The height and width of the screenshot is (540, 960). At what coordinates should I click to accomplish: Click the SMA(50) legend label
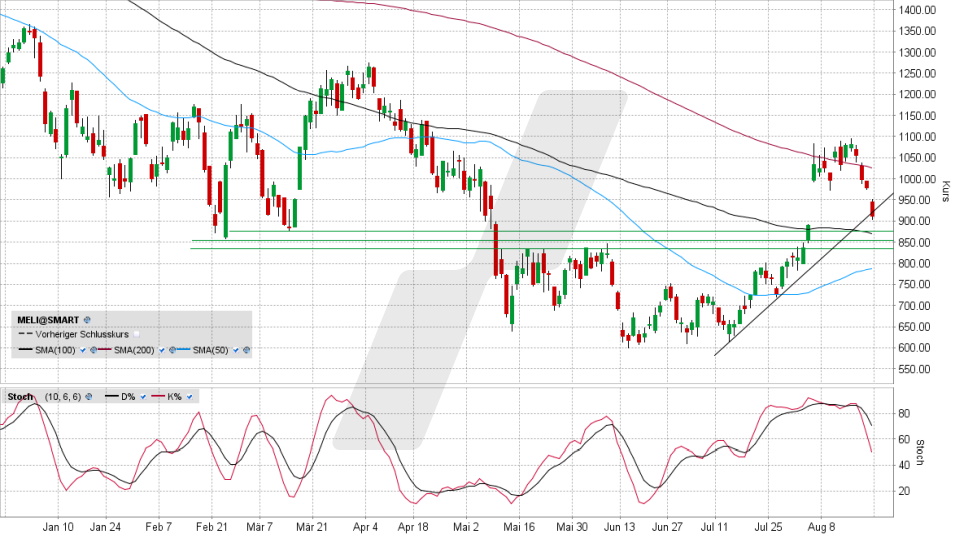pyautogui.click(x=211, y=350)
